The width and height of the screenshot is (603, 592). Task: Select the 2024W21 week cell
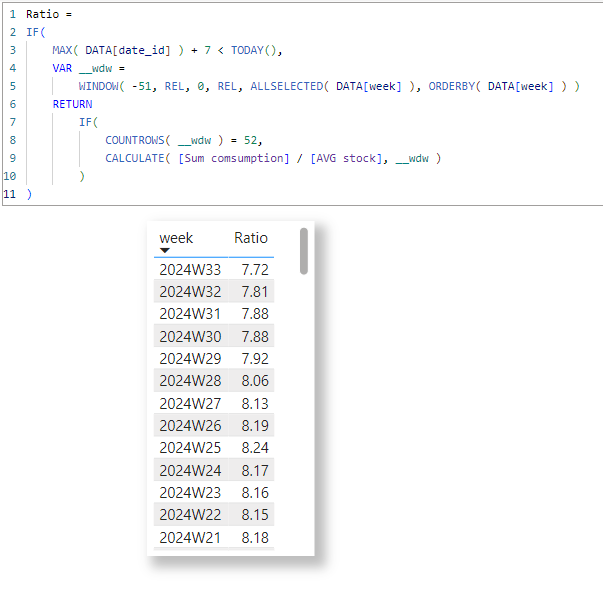coord(190,537)
